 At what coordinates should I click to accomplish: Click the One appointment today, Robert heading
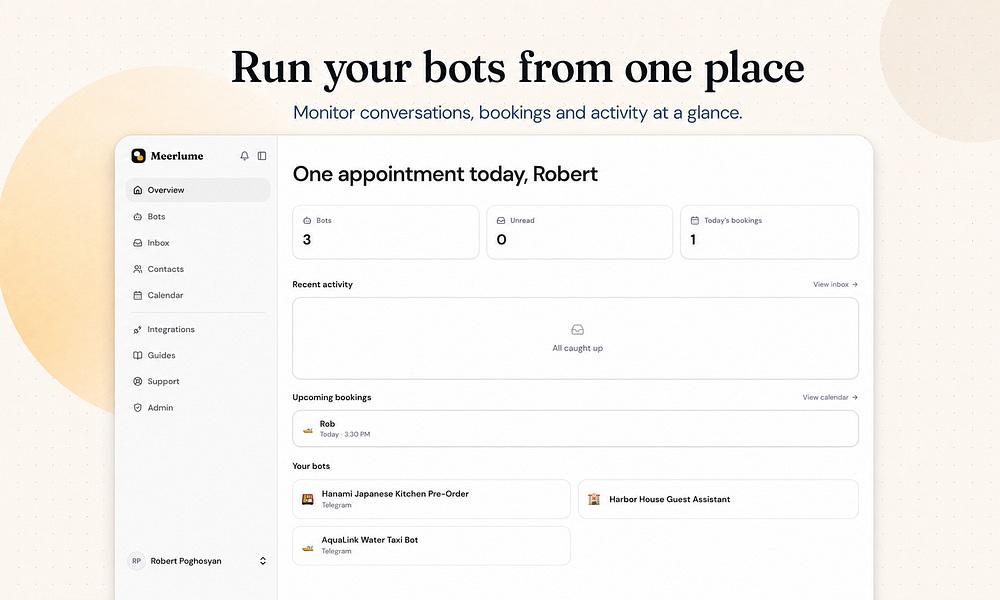coord(445,174)
